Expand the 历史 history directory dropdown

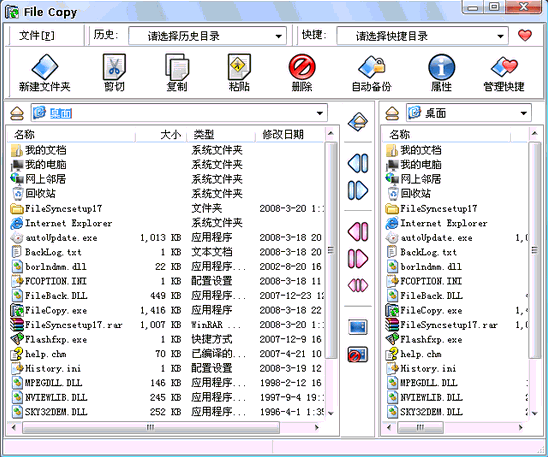278,36
